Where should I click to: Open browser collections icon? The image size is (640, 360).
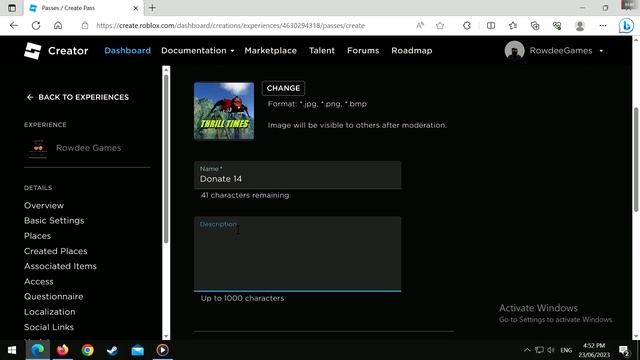(x=535, y=25)
